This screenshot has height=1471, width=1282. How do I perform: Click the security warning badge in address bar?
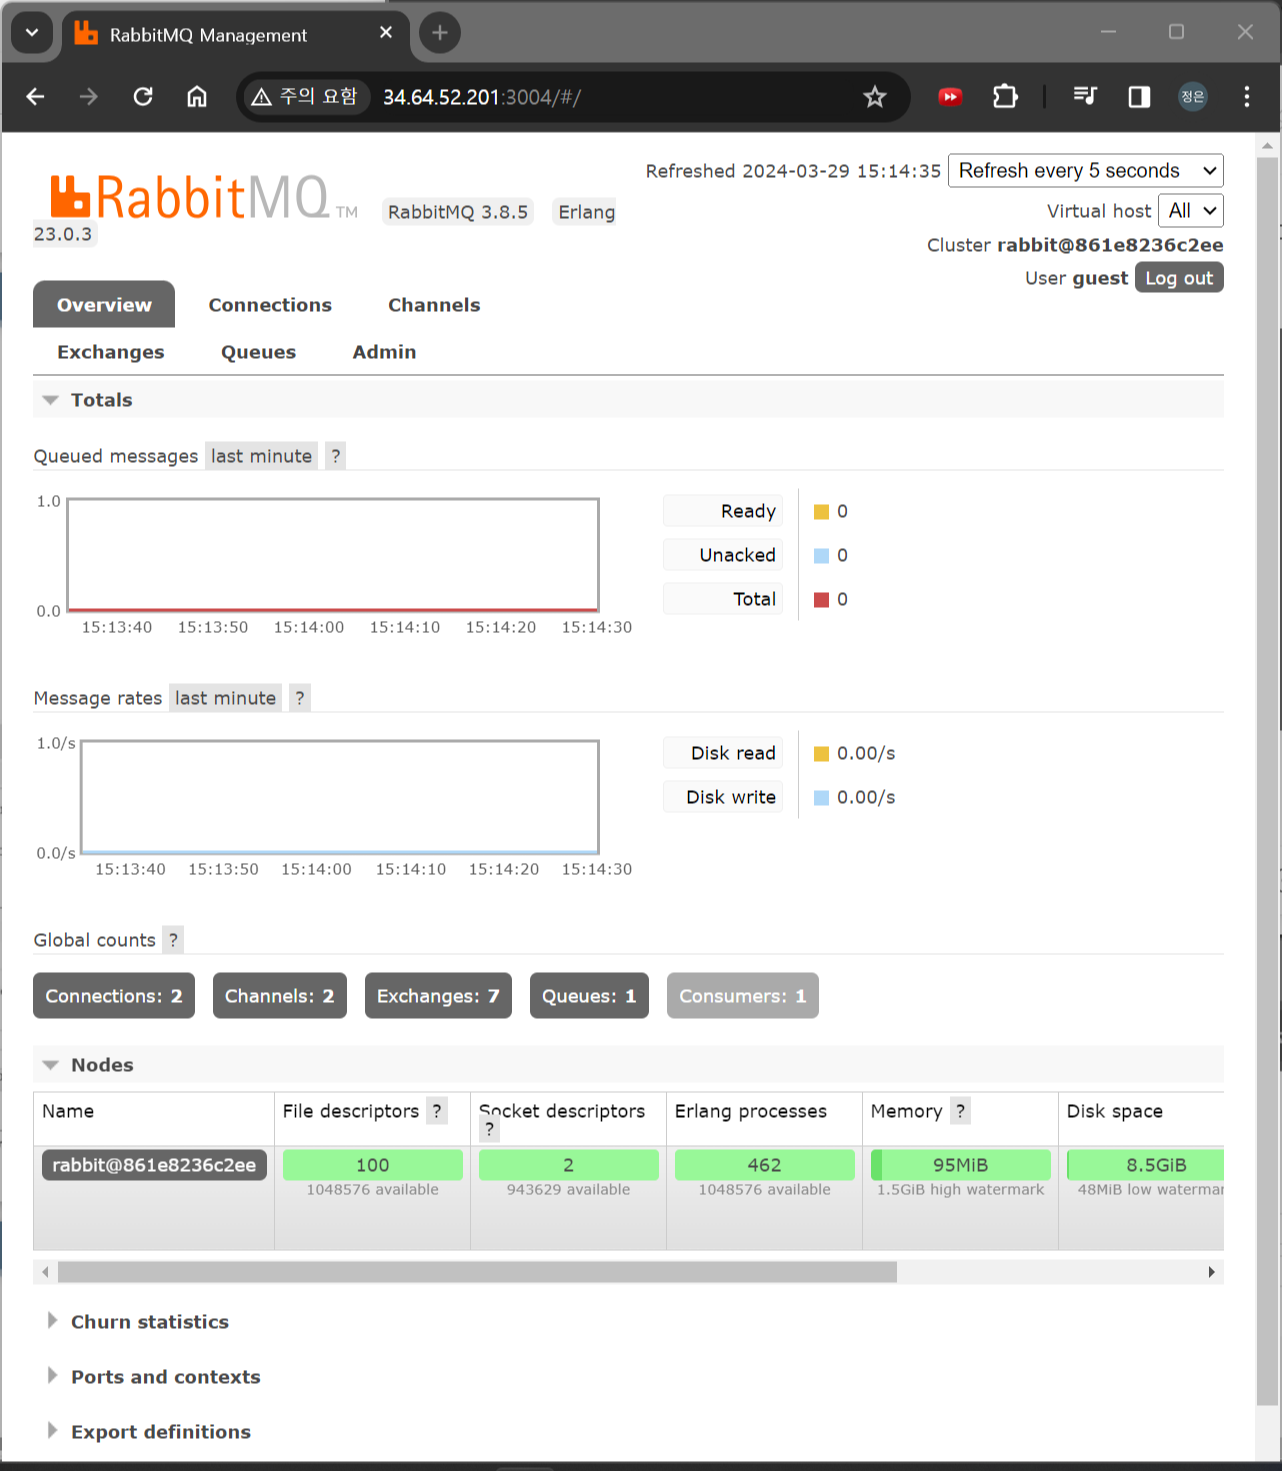[x=305, y=97]
